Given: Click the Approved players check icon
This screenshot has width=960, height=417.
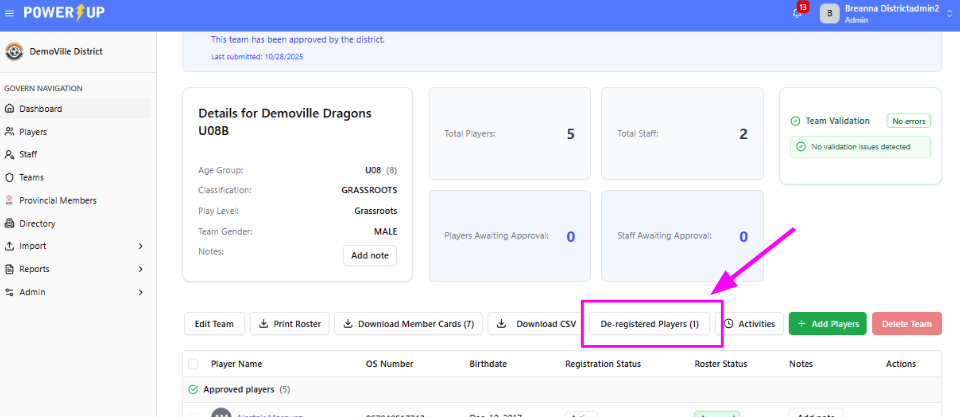Looking at the screenshot, I should click(193, 389).
